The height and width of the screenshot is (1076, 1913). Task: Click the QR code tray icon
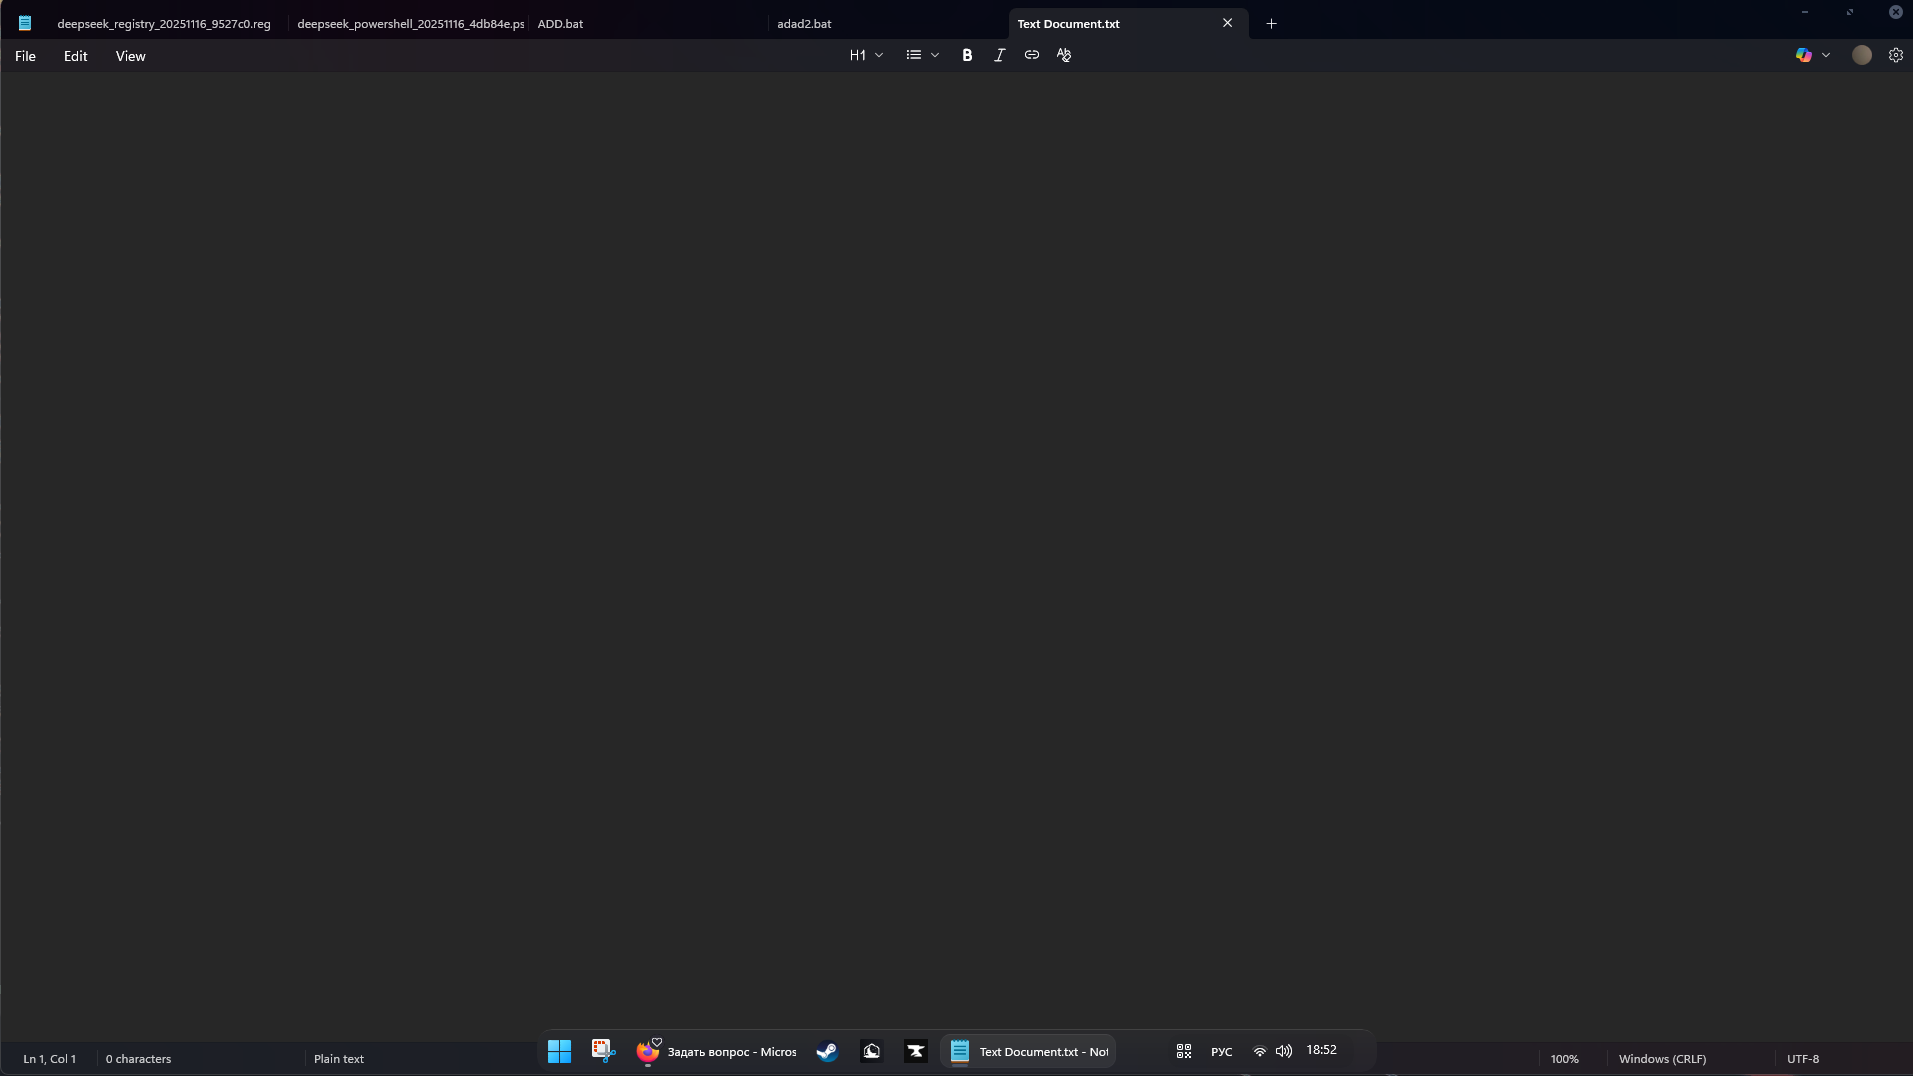(1184, 1051)
